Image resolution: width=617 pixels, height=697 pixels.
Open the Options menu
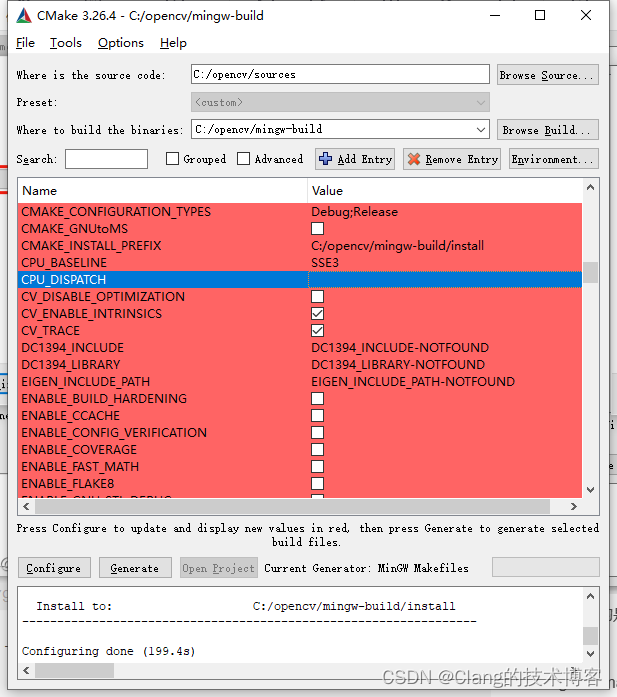[x=121, y=43]
